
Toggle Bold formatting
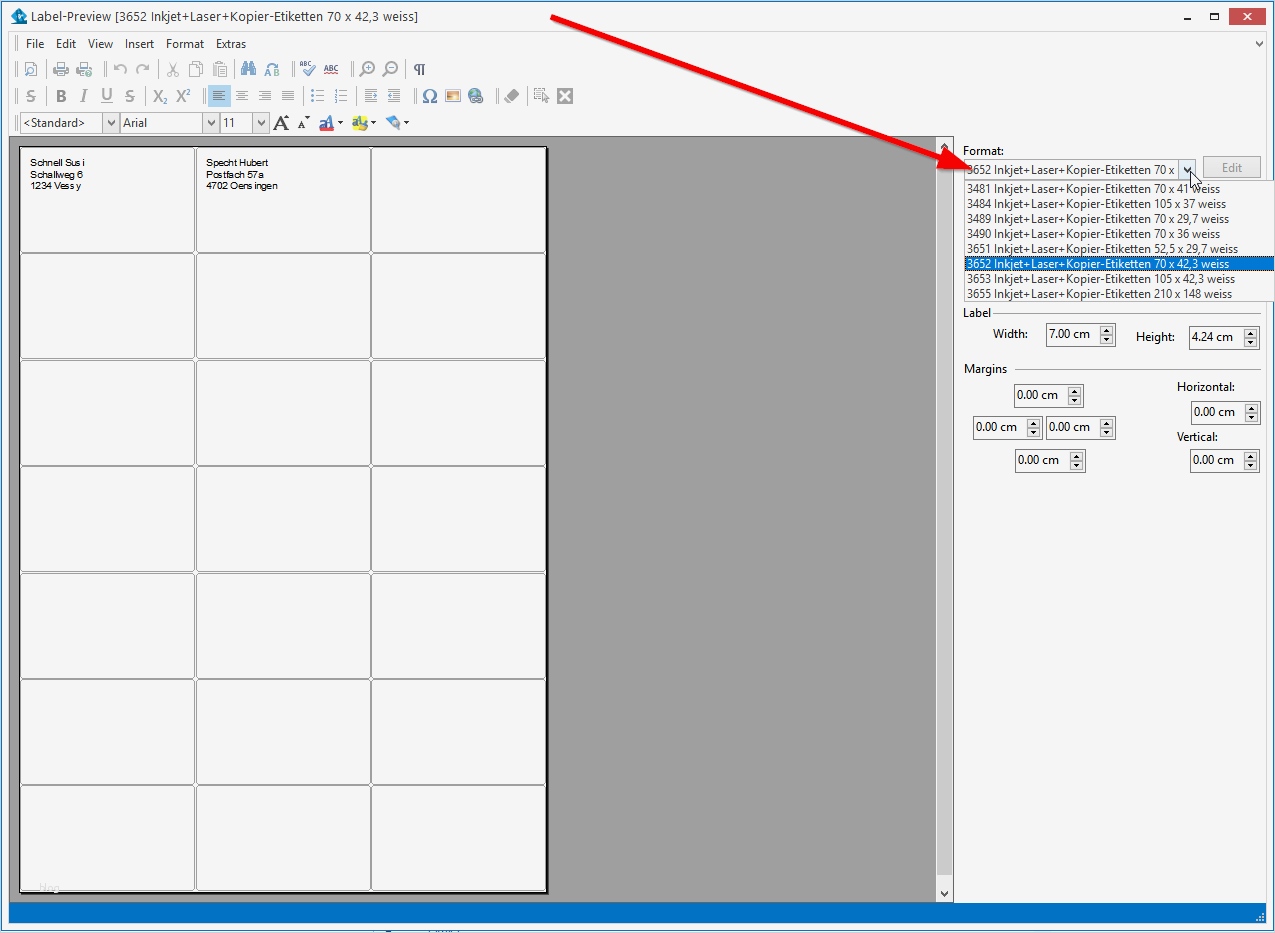point(61,96)
